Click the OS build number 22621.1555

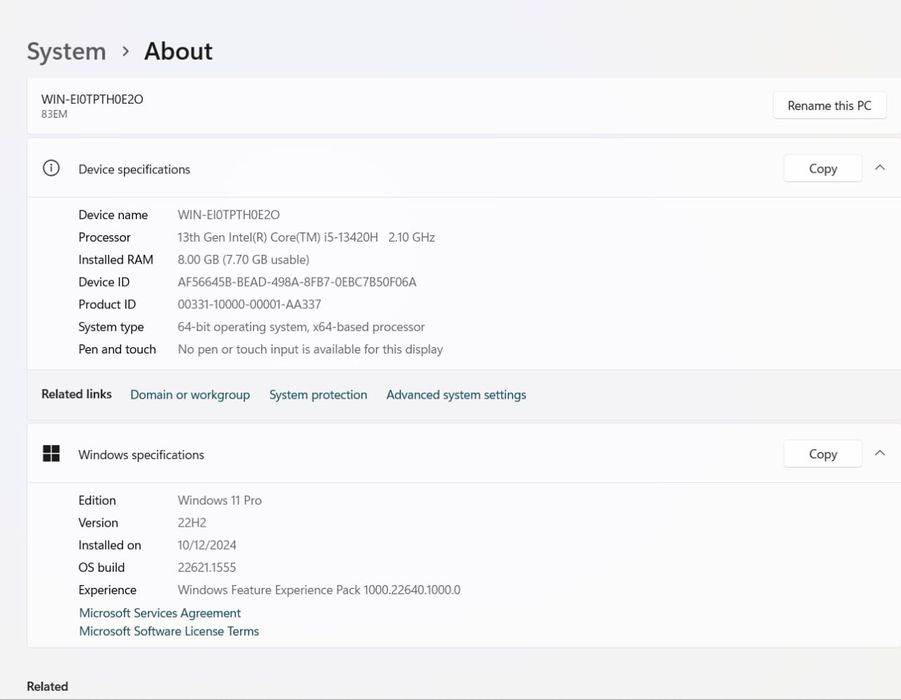tap(207, 567)
